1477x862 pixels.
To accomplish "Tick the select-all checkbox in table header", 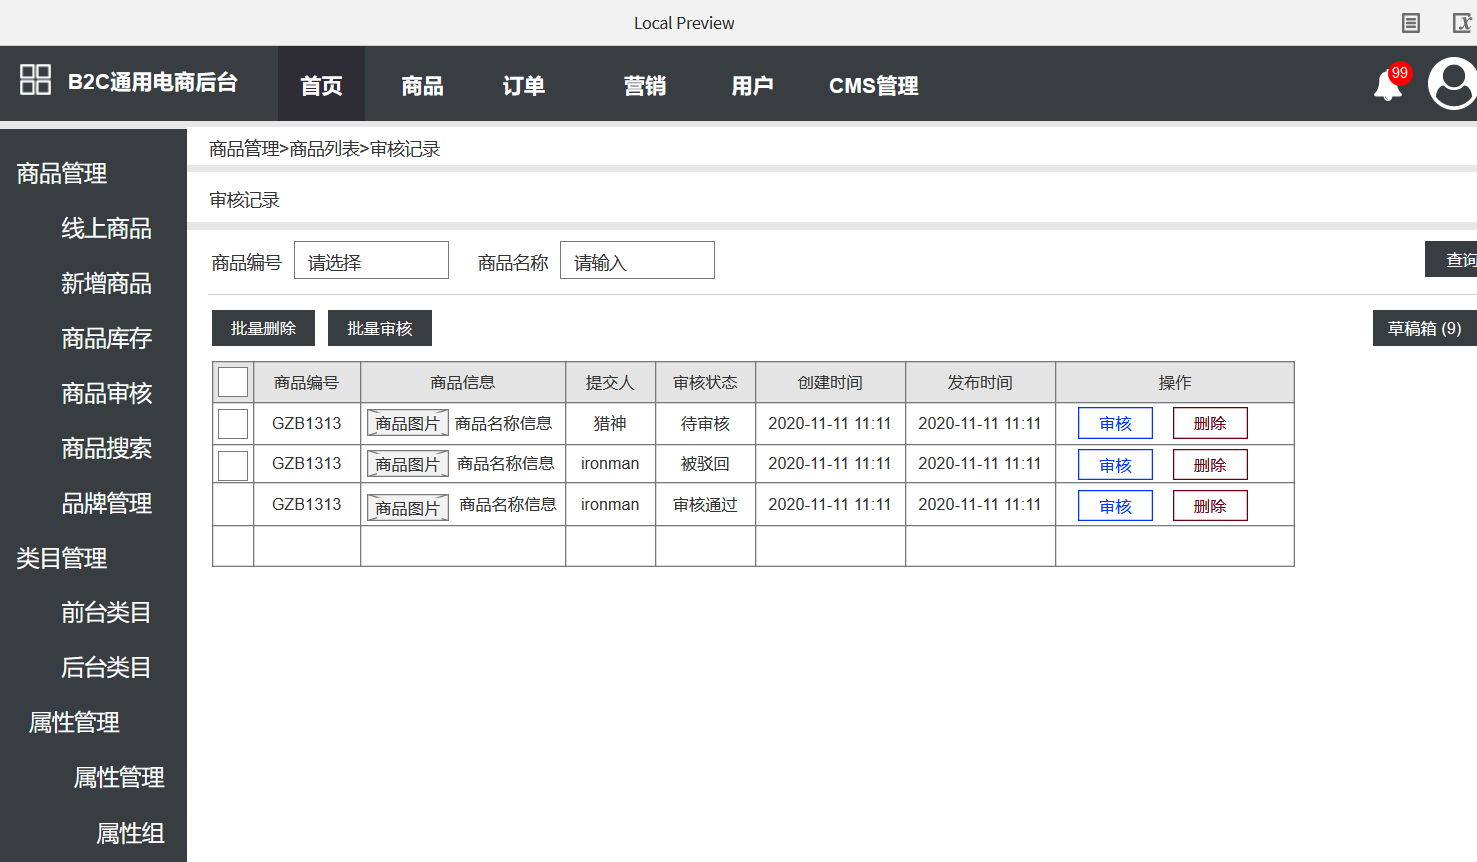I will pos(233,382).
